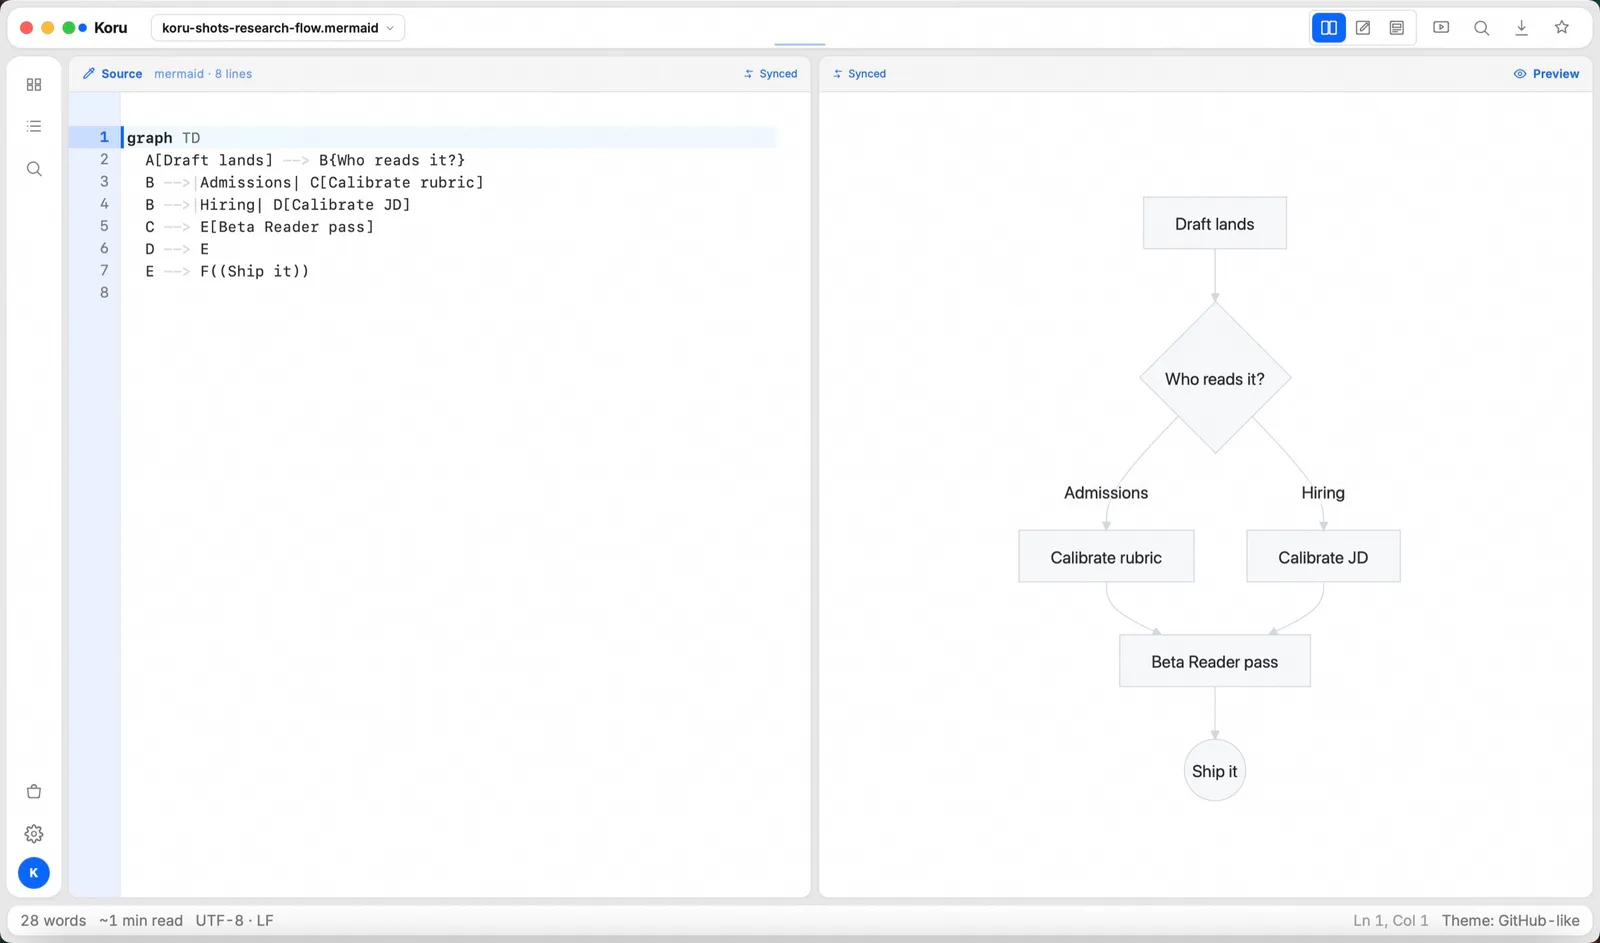Switch to editor-only mode icon
Viewport: 1600px width, 943px height.
1363,28
